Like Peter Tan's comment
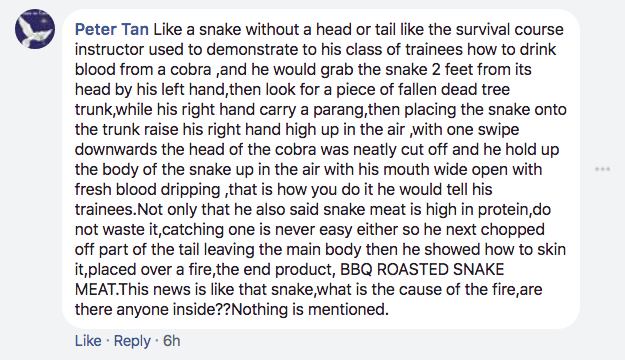625x360 pixels. [88, 341]
